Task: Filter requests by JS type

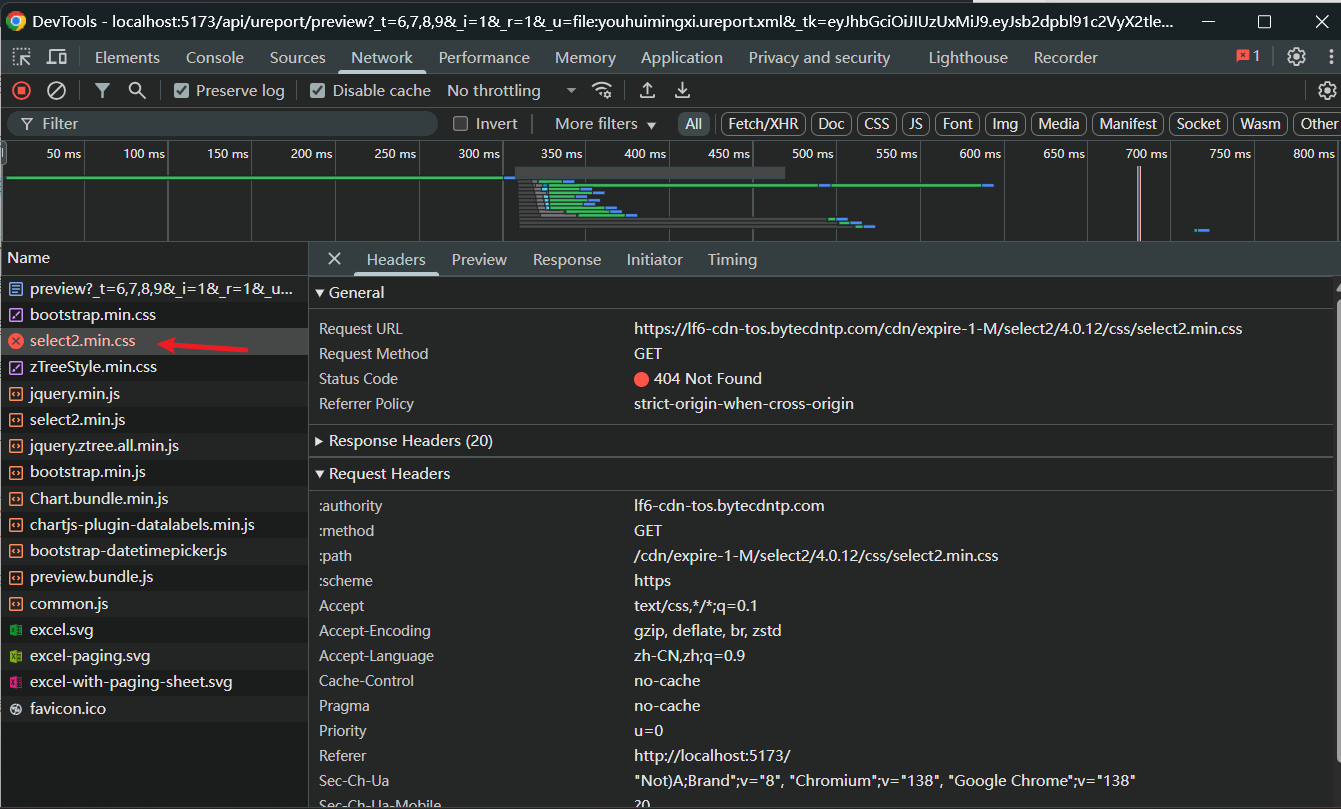Action: pyautogui.click(x=915, y=124)
